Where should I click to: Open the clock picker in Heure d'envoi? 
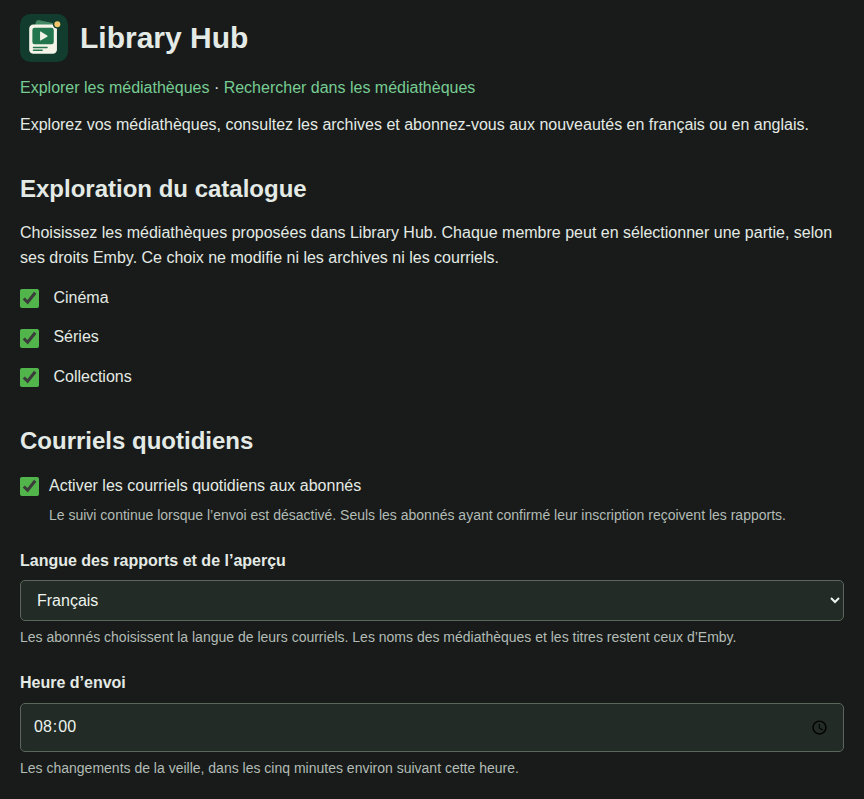(x=819, y=727)
